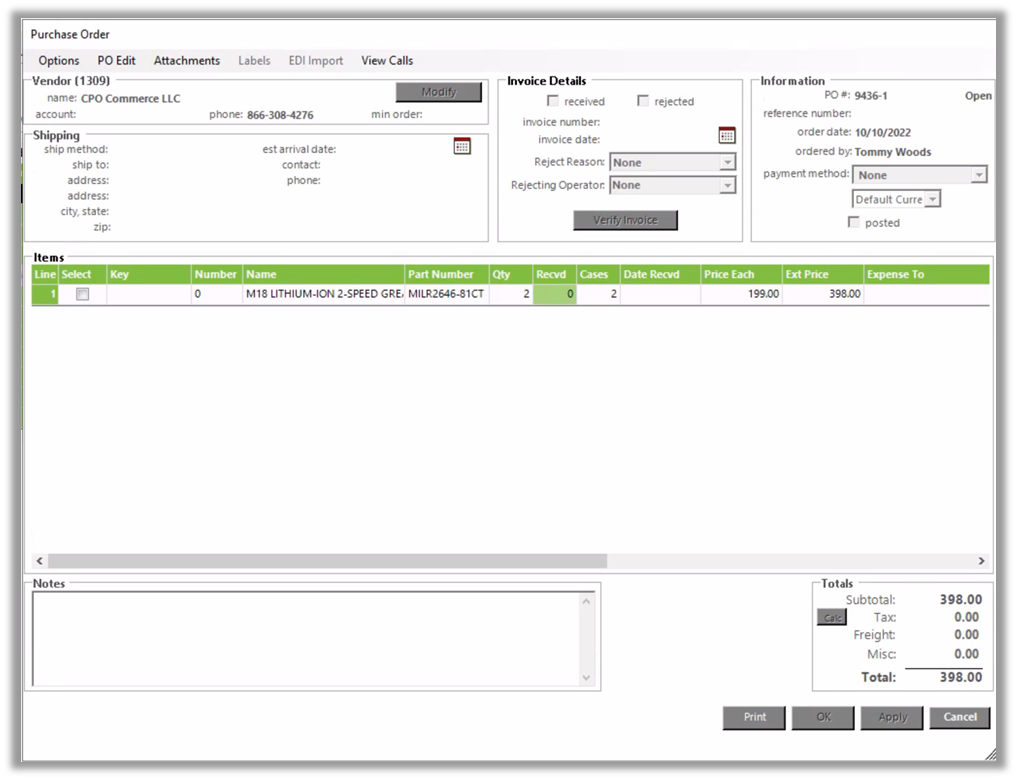Expand the Rejecting Operator dropdown
The width and height of the screenshot is (1017, 780).
click(727, 185)
